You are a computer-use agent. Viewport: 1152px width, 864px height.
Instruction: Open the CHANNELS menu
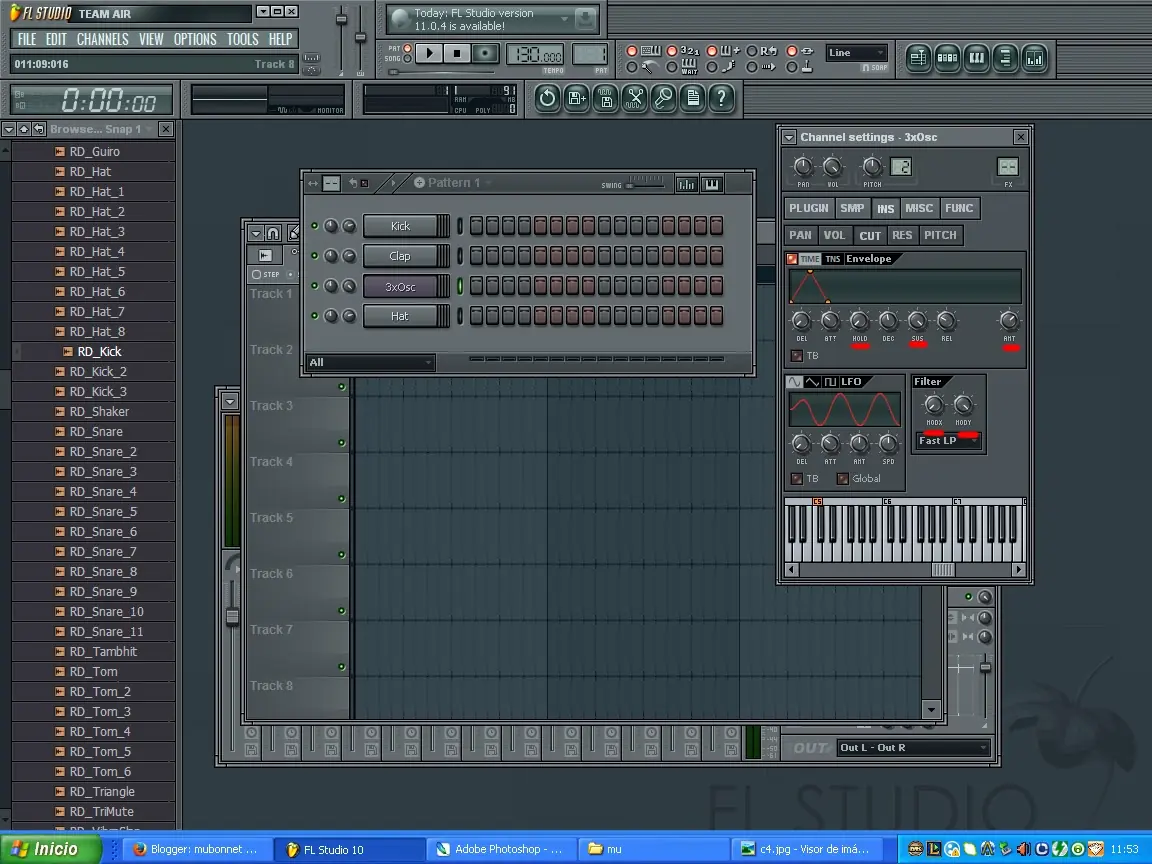102,39
